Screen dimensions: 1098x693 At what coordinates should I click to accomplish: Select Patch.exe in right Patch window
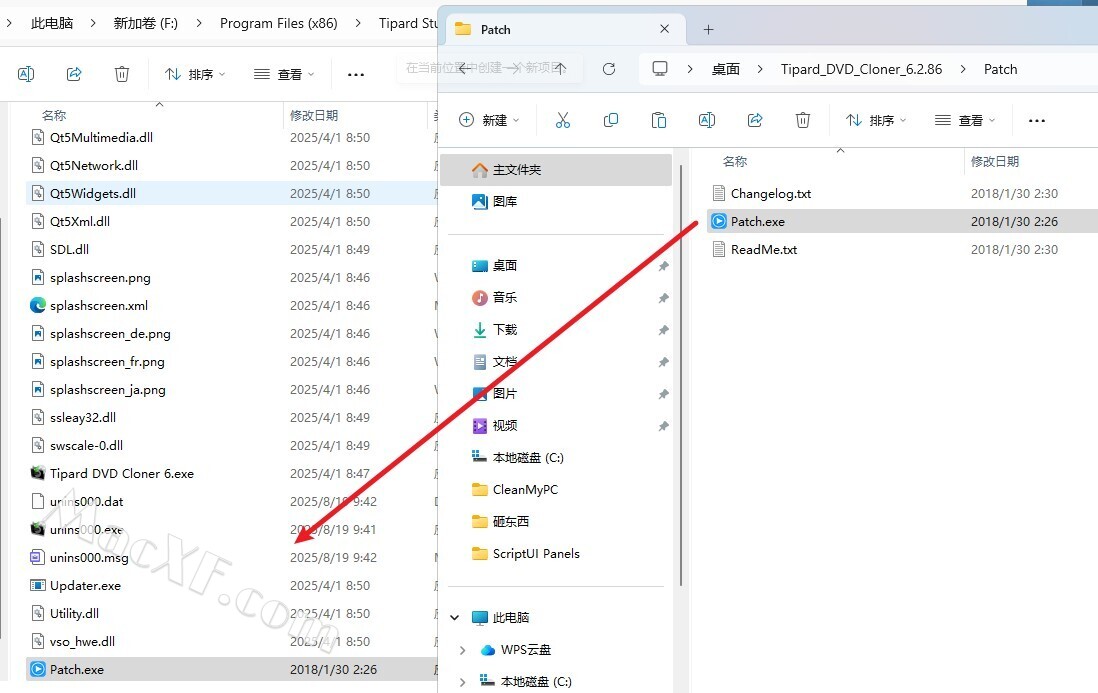click(x=903, y=221)
